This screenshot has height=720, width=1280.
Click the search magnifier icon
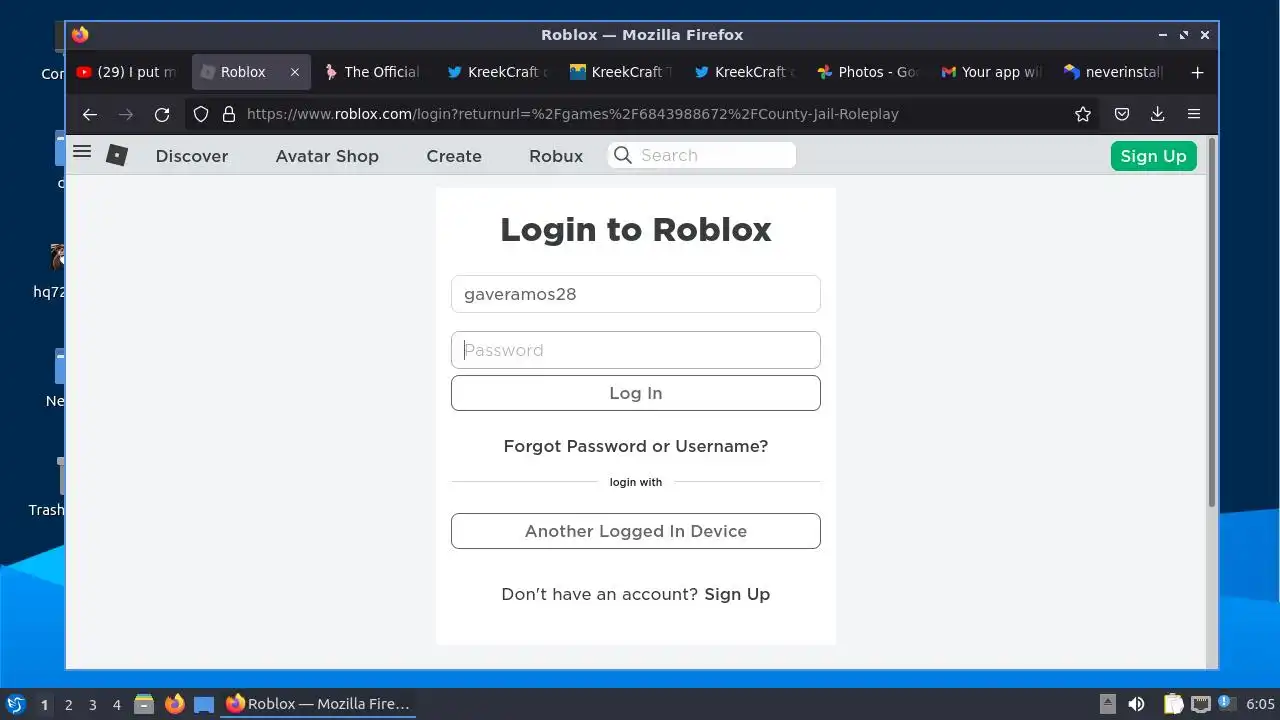point(623,155)
